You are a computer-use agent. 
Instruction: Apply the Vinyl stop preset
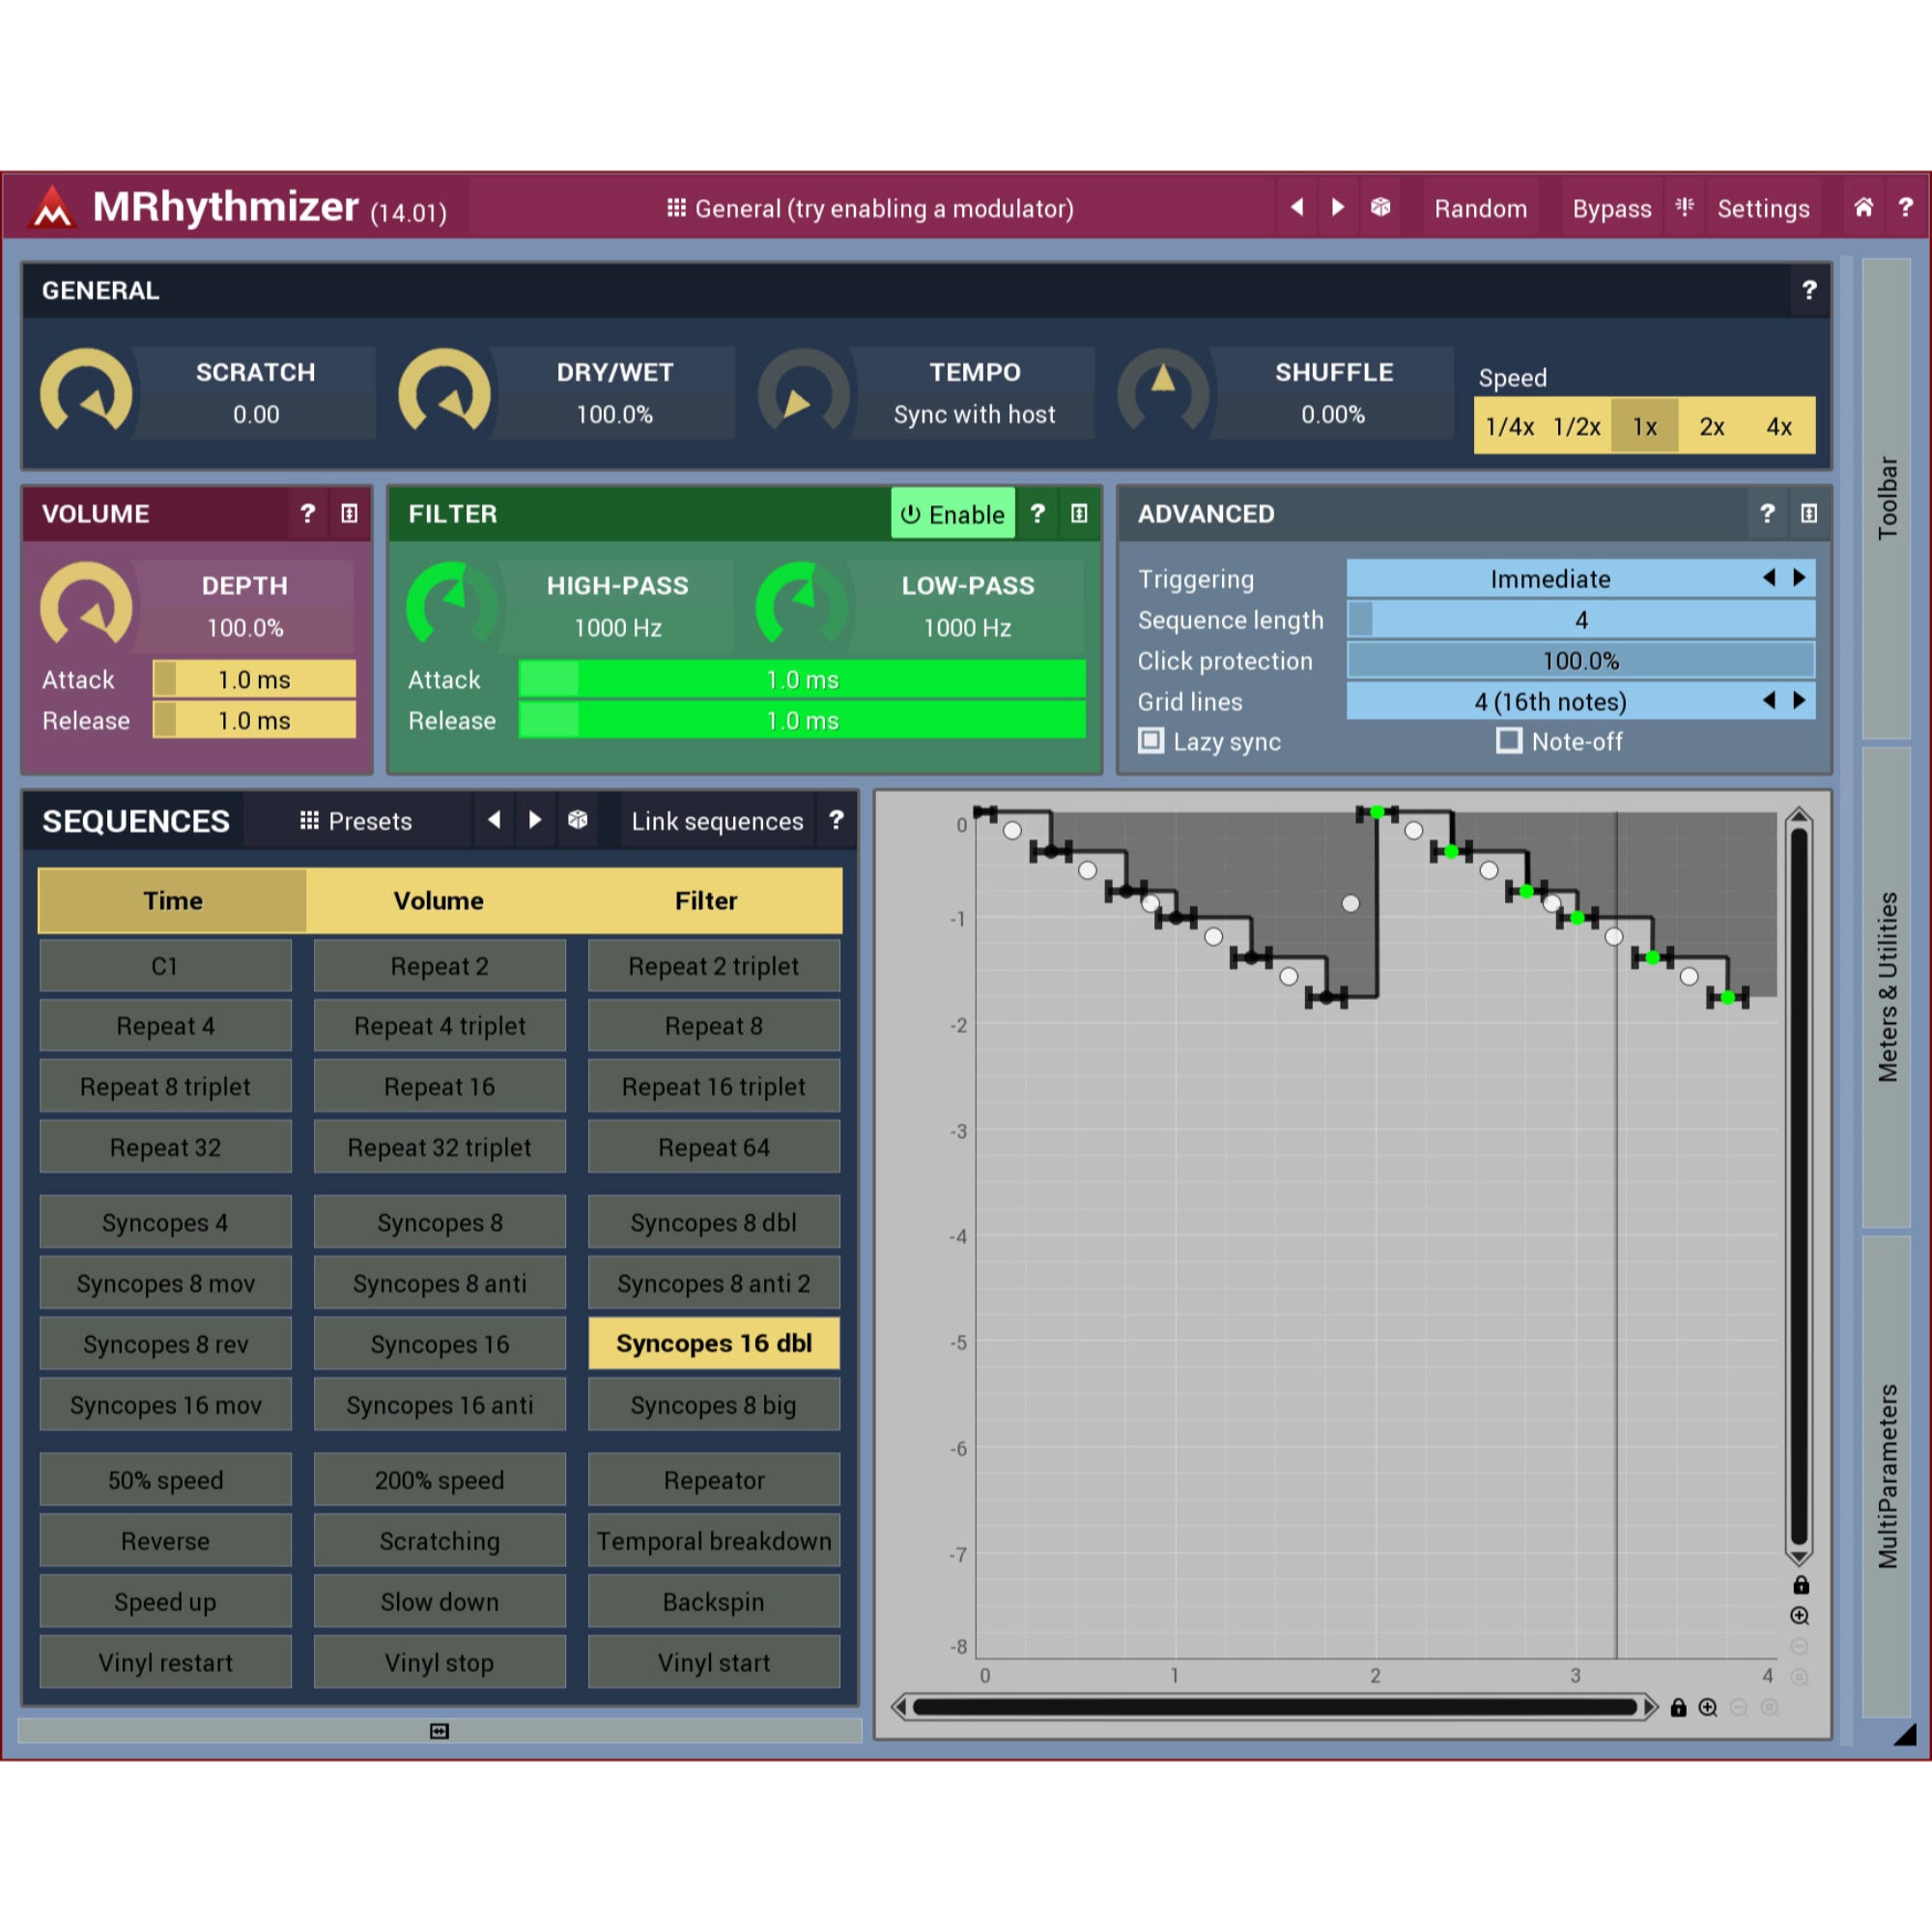coord(440,1662)
